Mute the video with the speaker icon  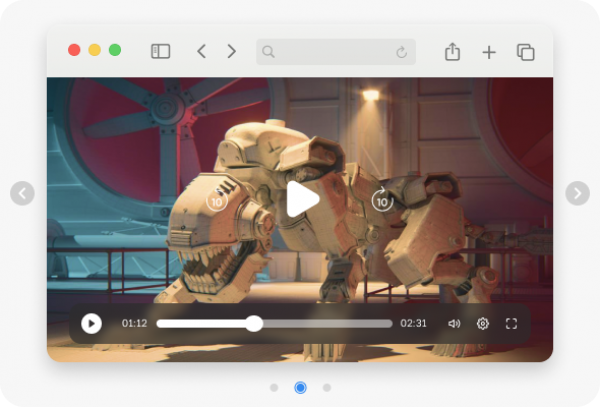pyautogui.click(x=454, y=323)
